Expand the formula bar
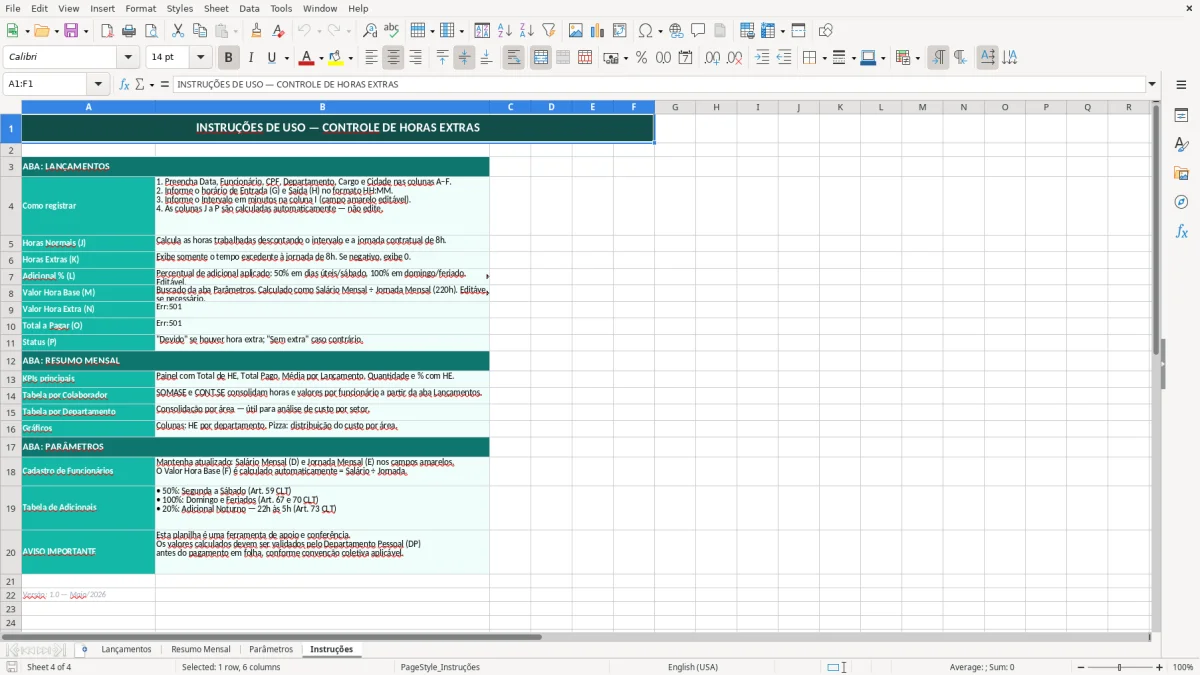 (x=1152, y=84)
